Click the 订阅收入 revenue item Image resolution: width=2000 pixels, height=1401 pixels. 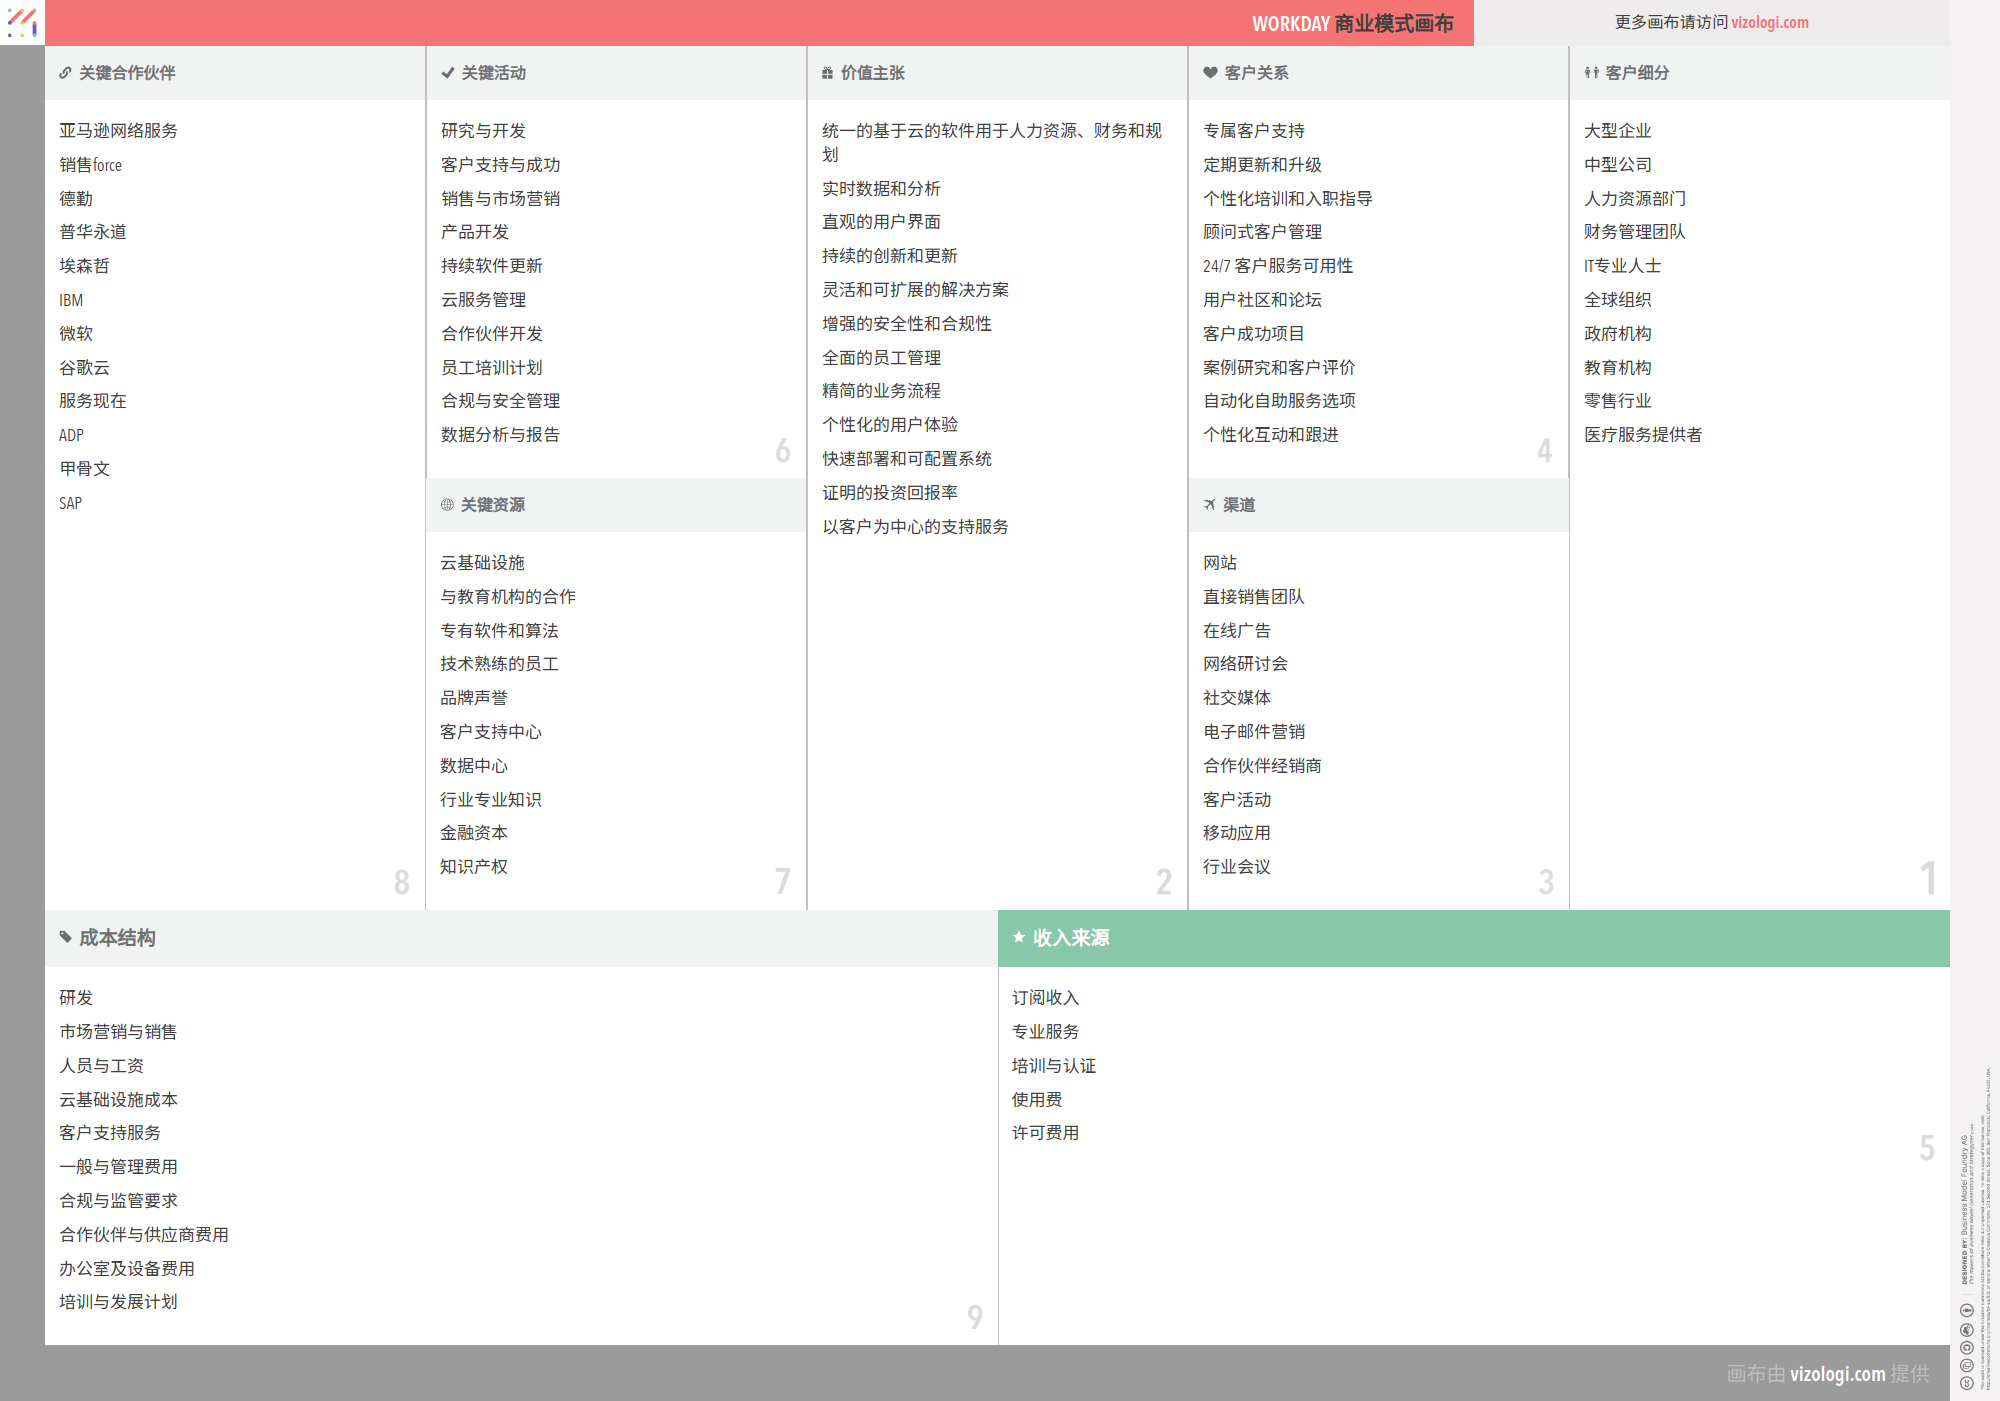pos(1045,998)
